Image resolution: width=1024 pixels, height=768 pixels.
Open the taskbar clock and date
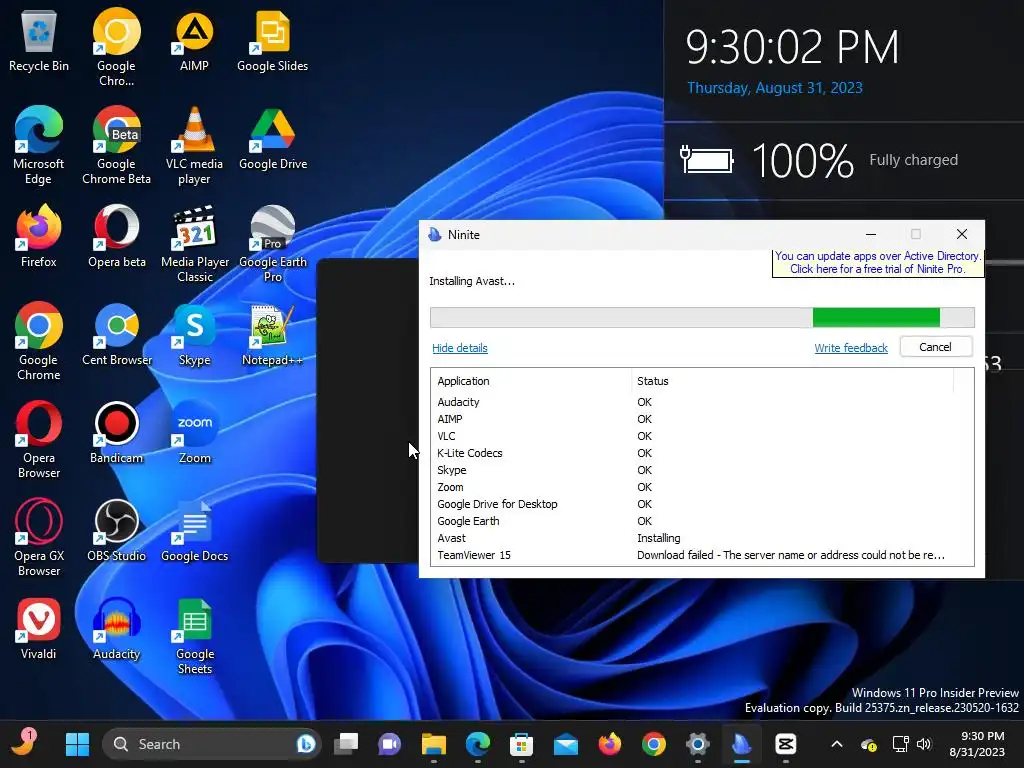977,744
